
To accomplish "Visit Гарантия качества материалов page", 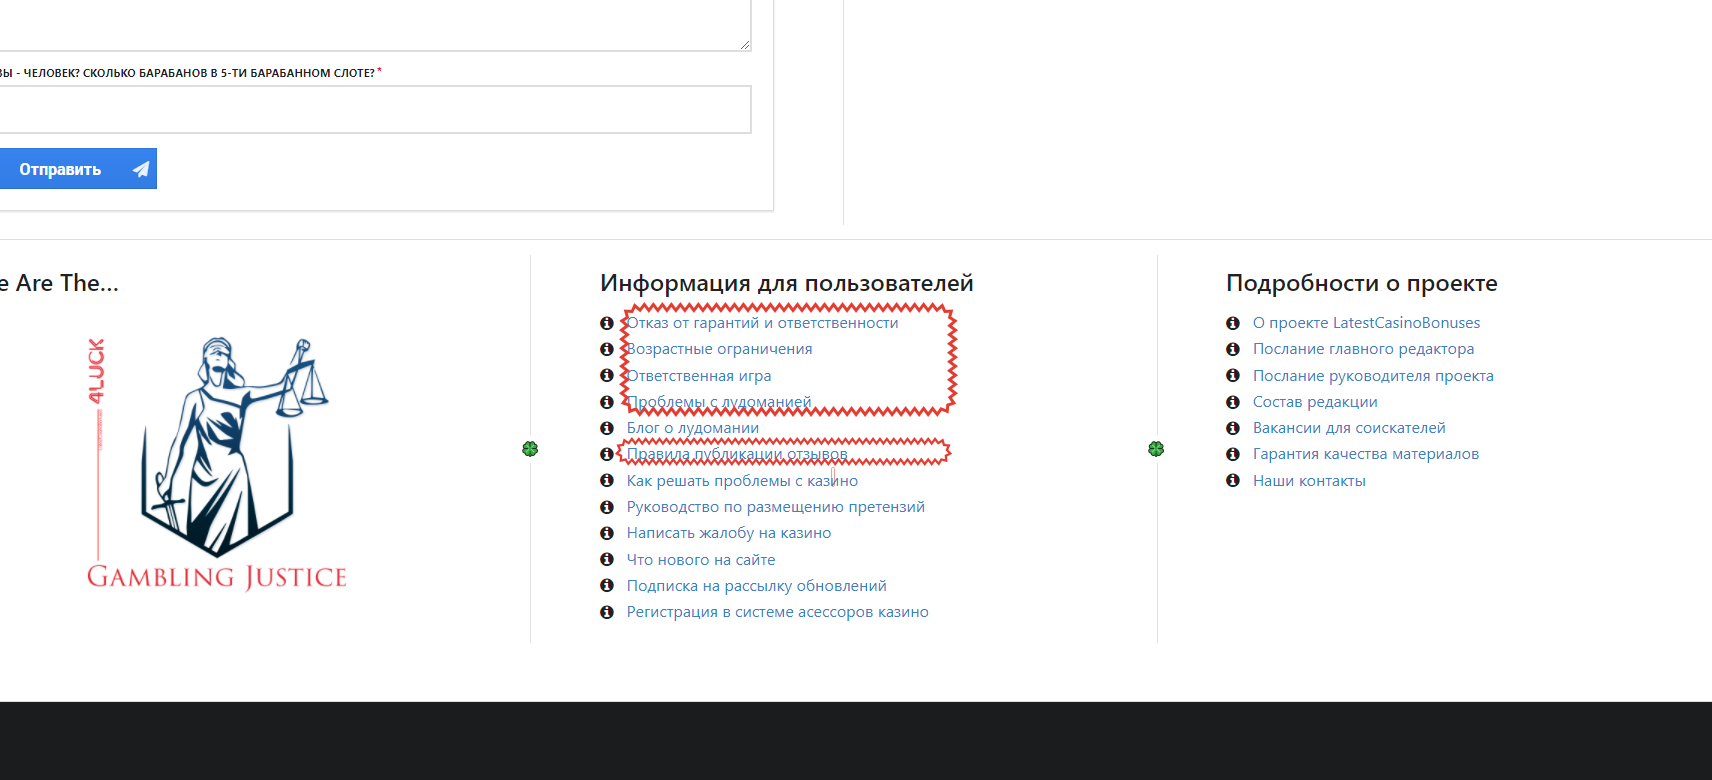I will [1365, 454].
